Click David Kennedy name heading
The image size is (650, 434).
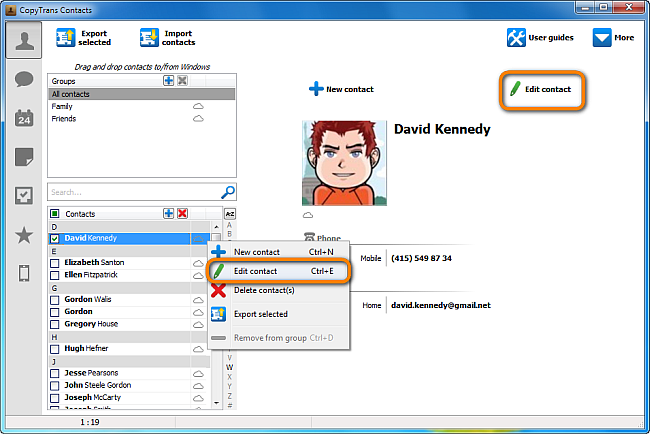[442, 129]
